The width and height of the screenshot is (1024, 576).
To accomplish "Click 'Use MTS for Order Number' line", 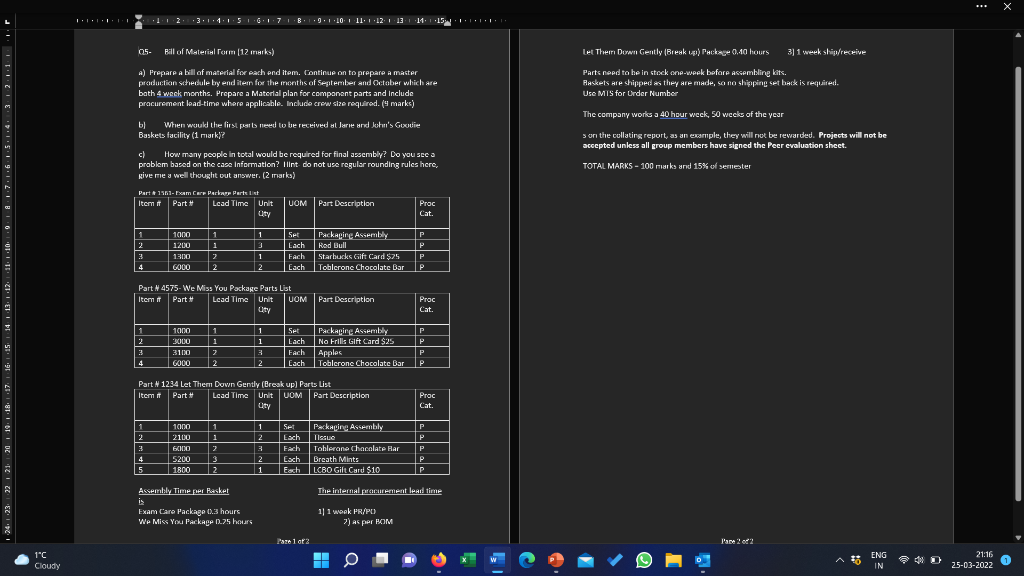I will pos(630,93).
